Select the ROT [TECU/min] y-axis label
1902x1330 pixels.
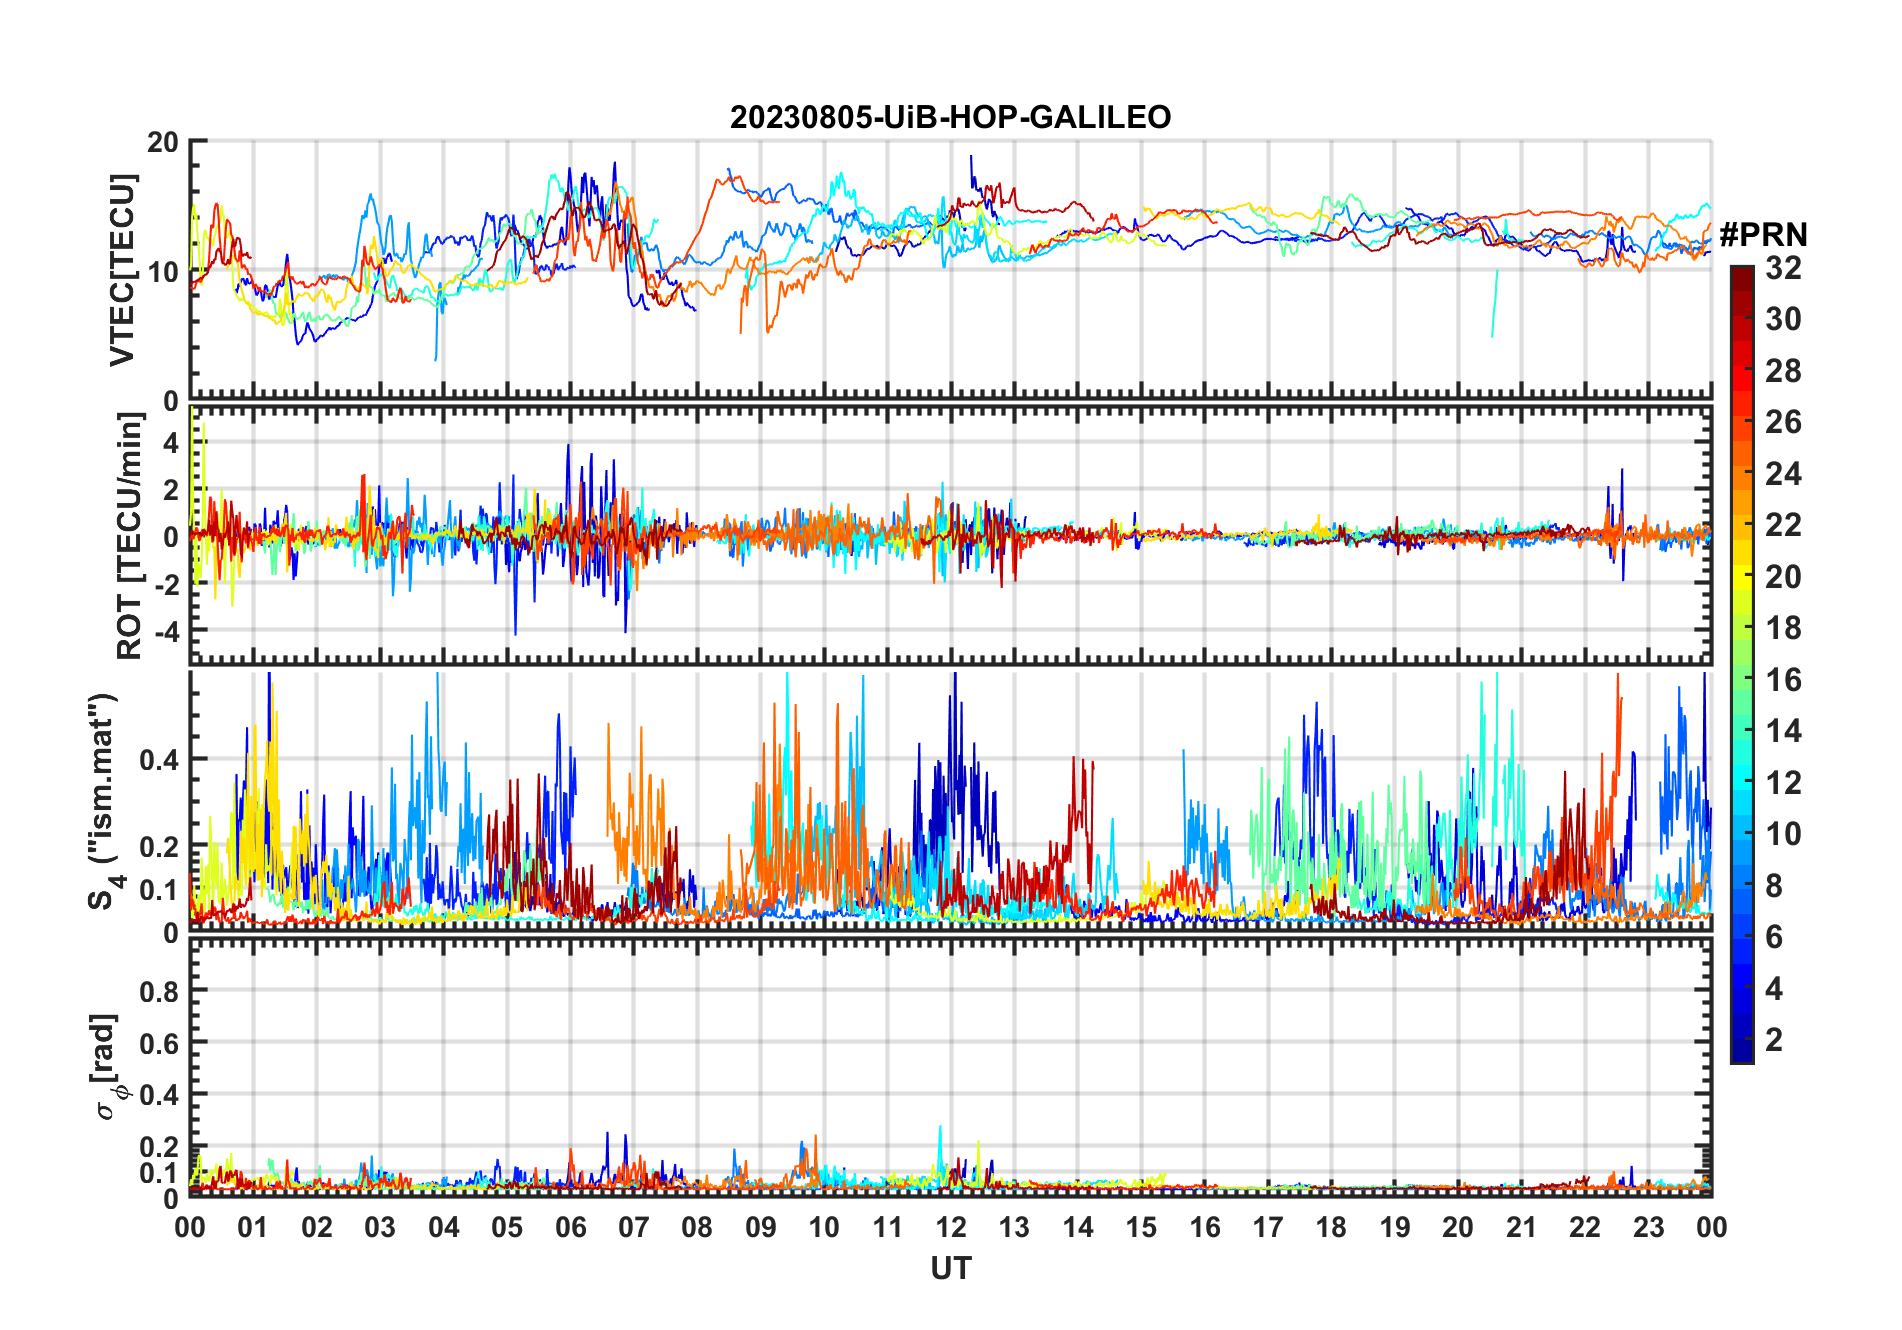129,536
